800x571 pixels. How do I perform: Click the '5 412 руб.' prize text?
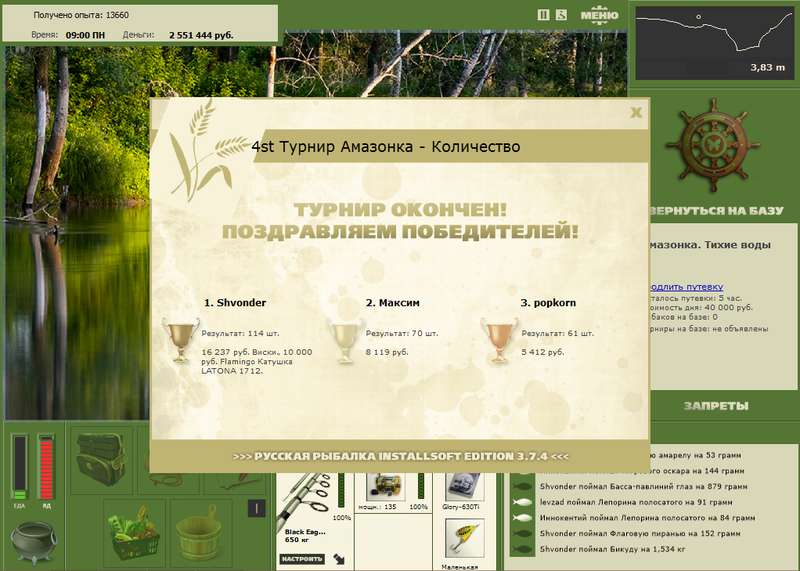pyautogui.click(x=542, y=352)
